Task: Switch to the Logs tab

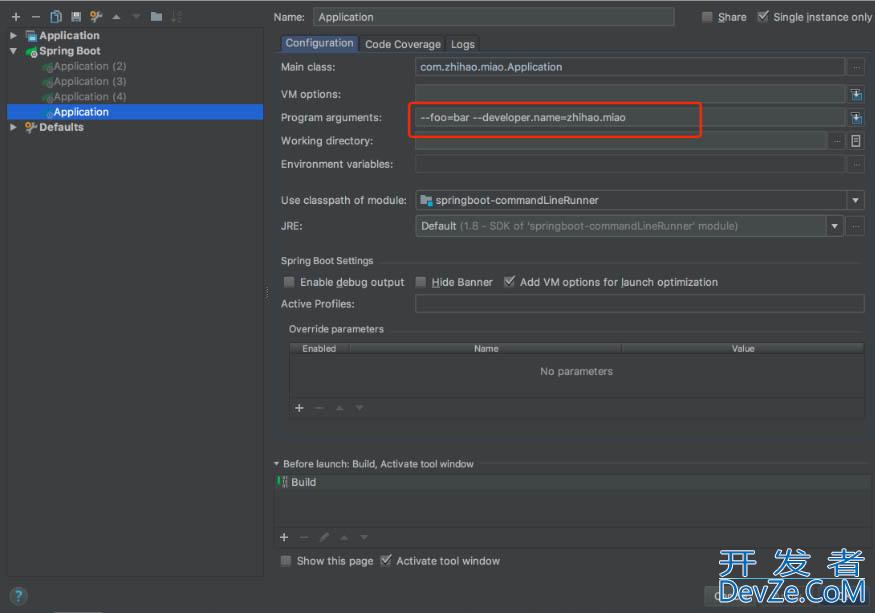Action: tap(463, 44)
